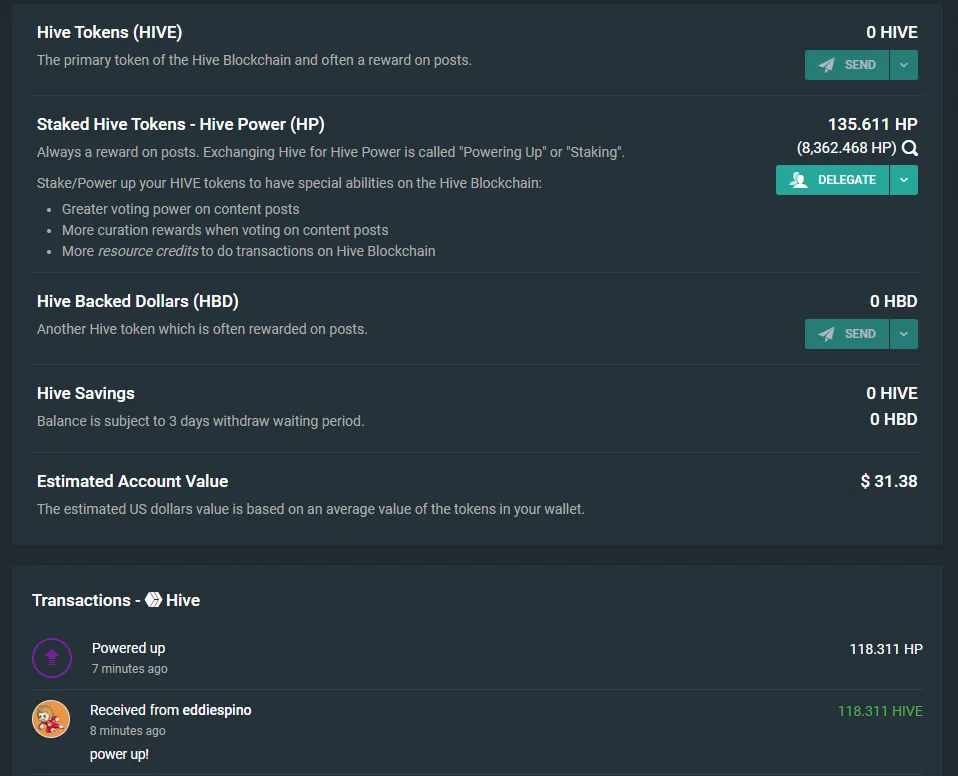The image size is (958, 776).
Task: Click 'Greater voting power on content posts' bullet
Action: (181, 209)
